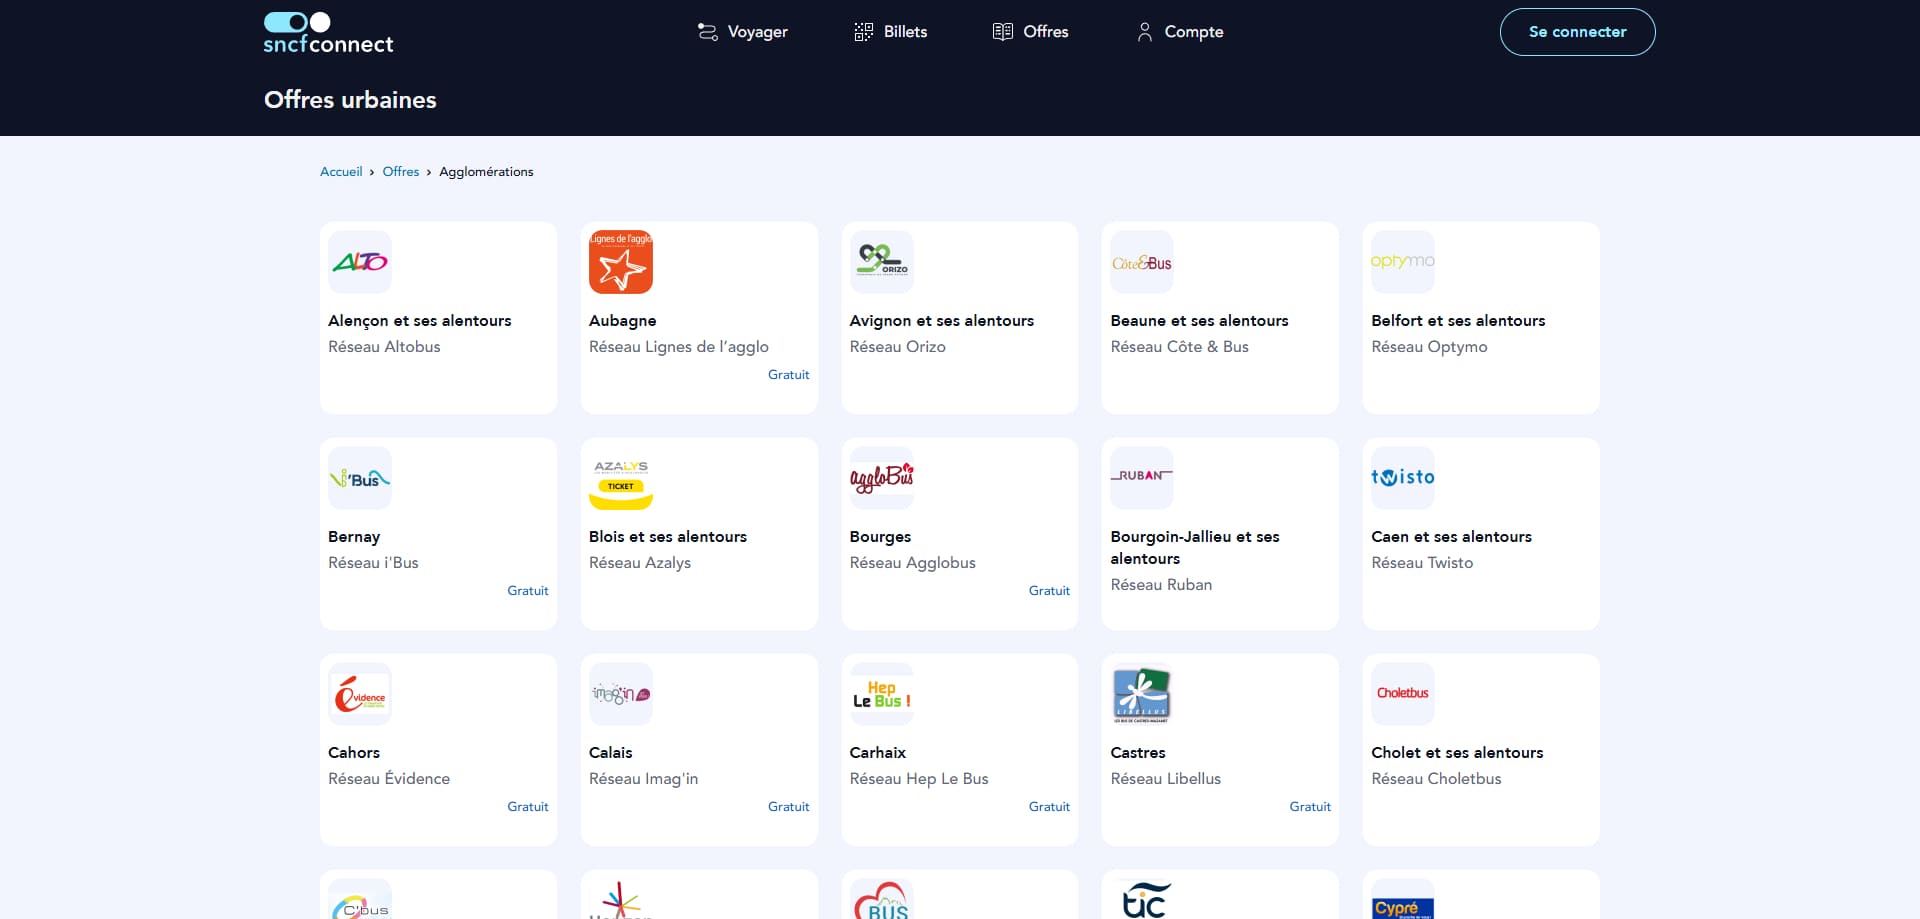Open Caen et ses alentours offer
1920x919 pixels.
coord(1481,534)
